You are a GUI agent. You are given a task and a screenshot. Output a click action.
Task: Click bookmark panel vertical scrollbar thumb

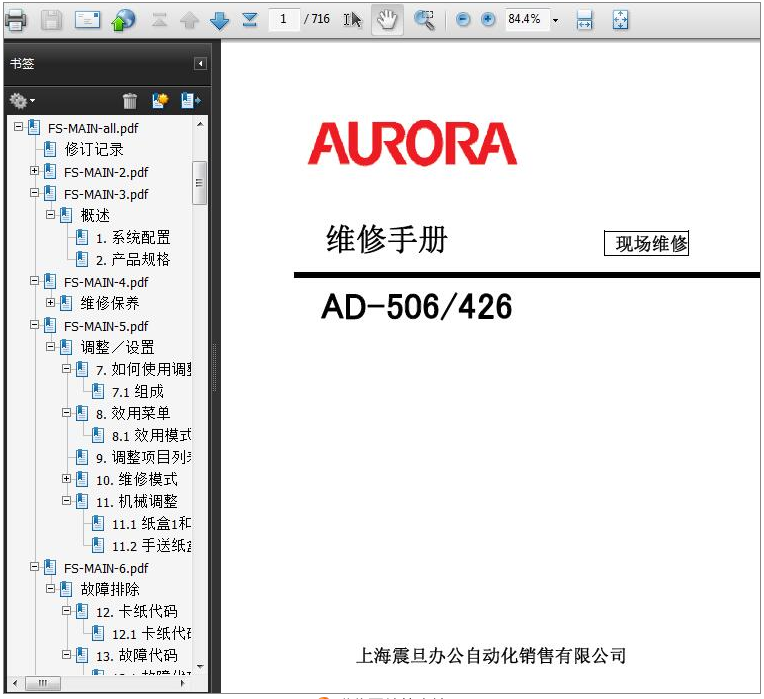tap(199, 183)
